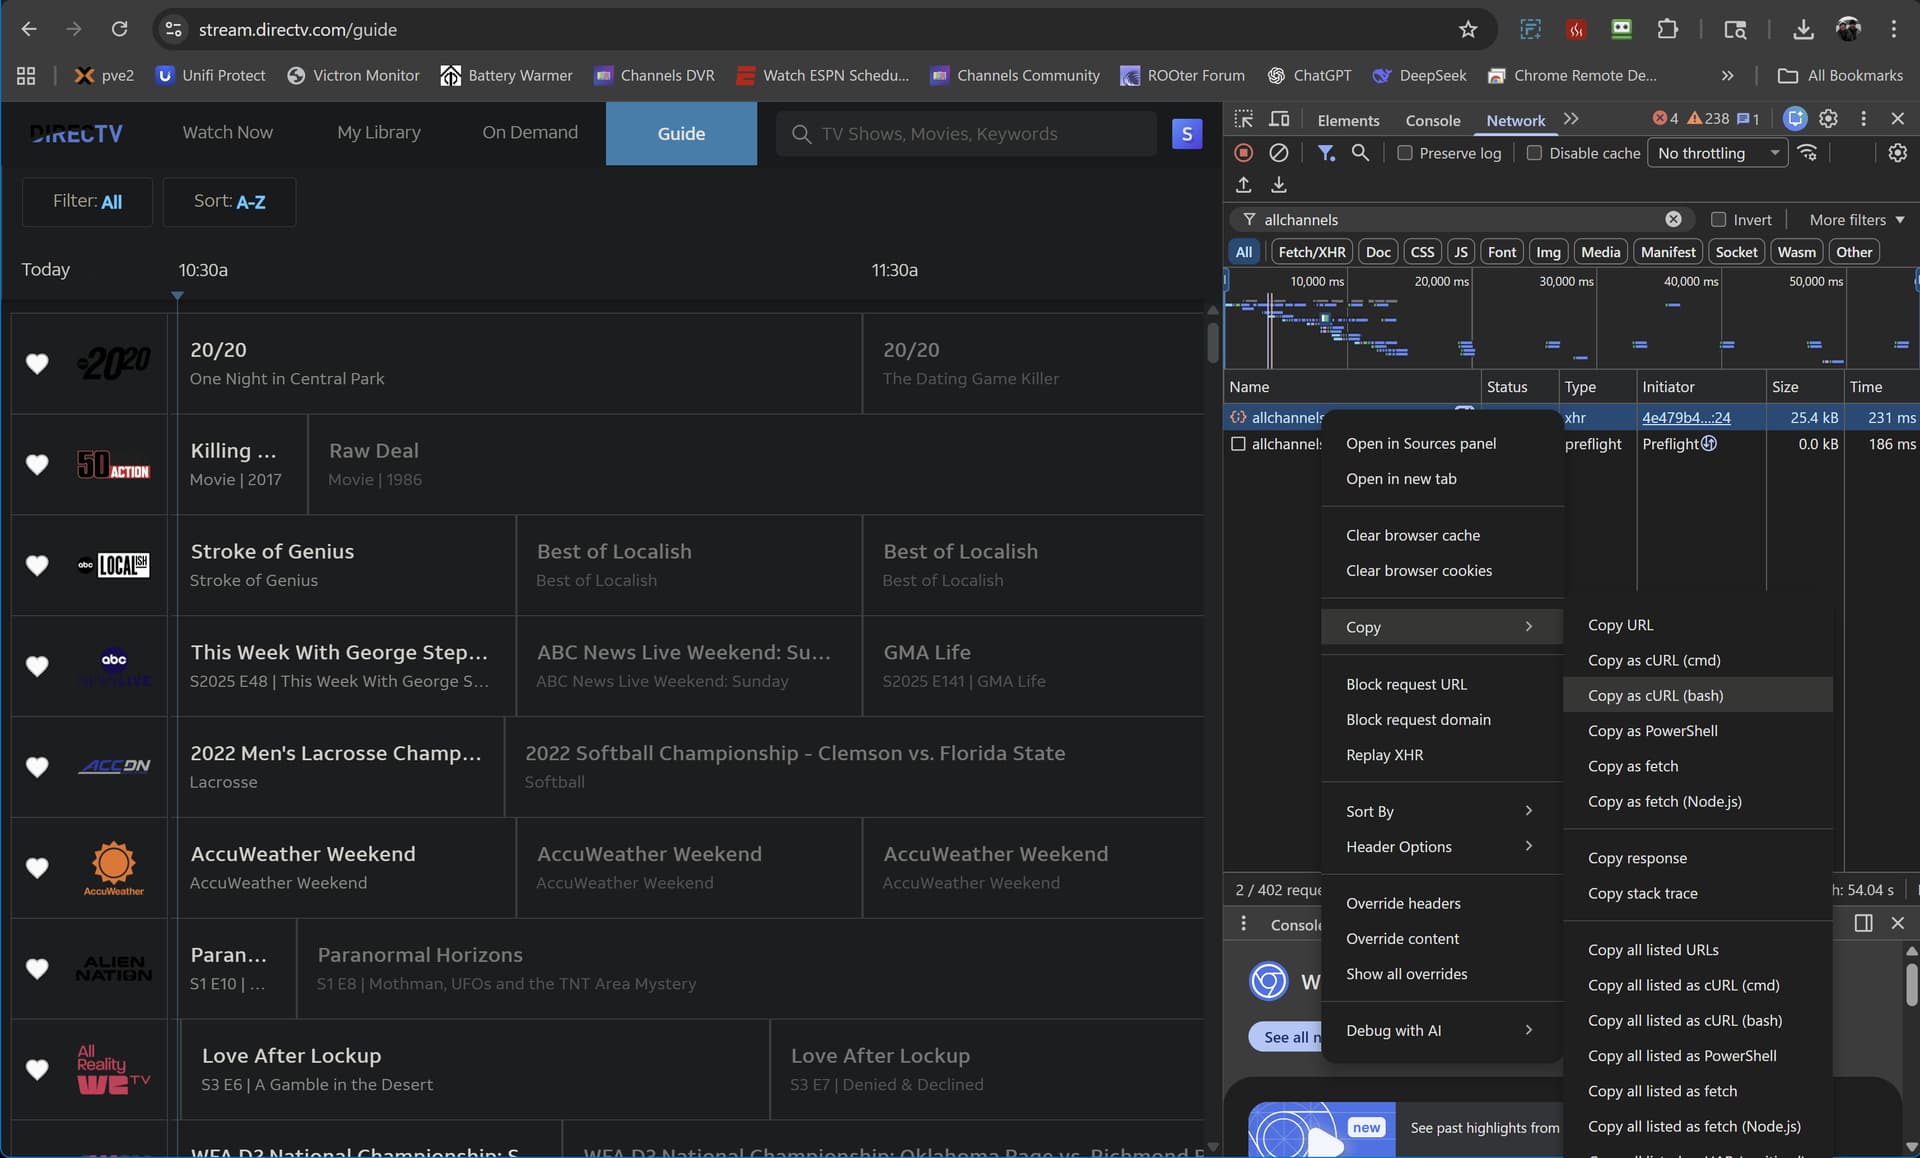Click the TV Shows search field
The image size is (1920, 1158).
[965, 134]
